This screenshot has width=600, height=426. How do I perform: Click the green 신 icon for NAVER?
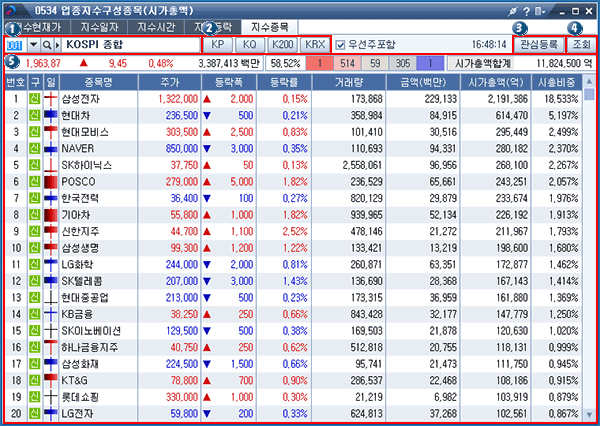pos(35,149)
